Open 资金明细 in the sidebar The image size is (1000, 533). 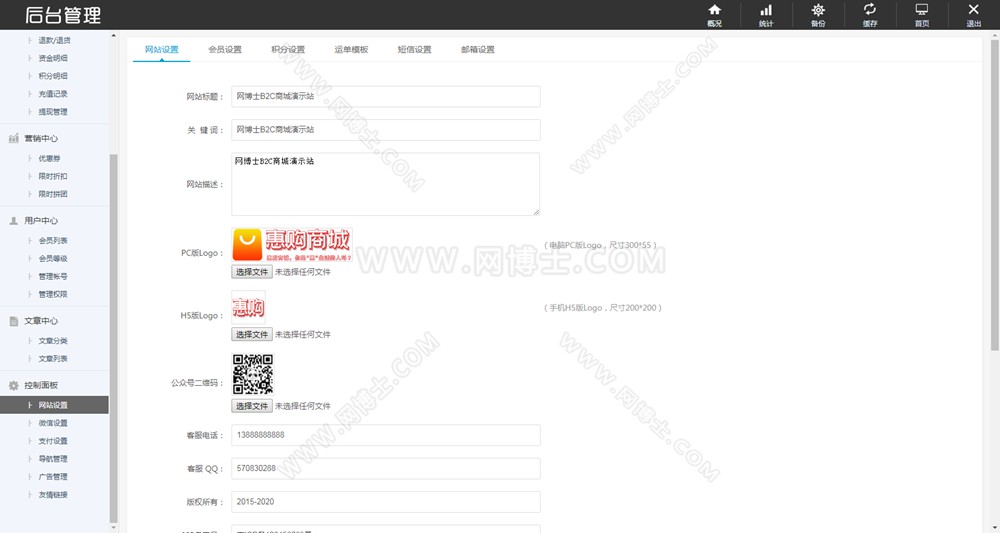(x=54, y=58)
